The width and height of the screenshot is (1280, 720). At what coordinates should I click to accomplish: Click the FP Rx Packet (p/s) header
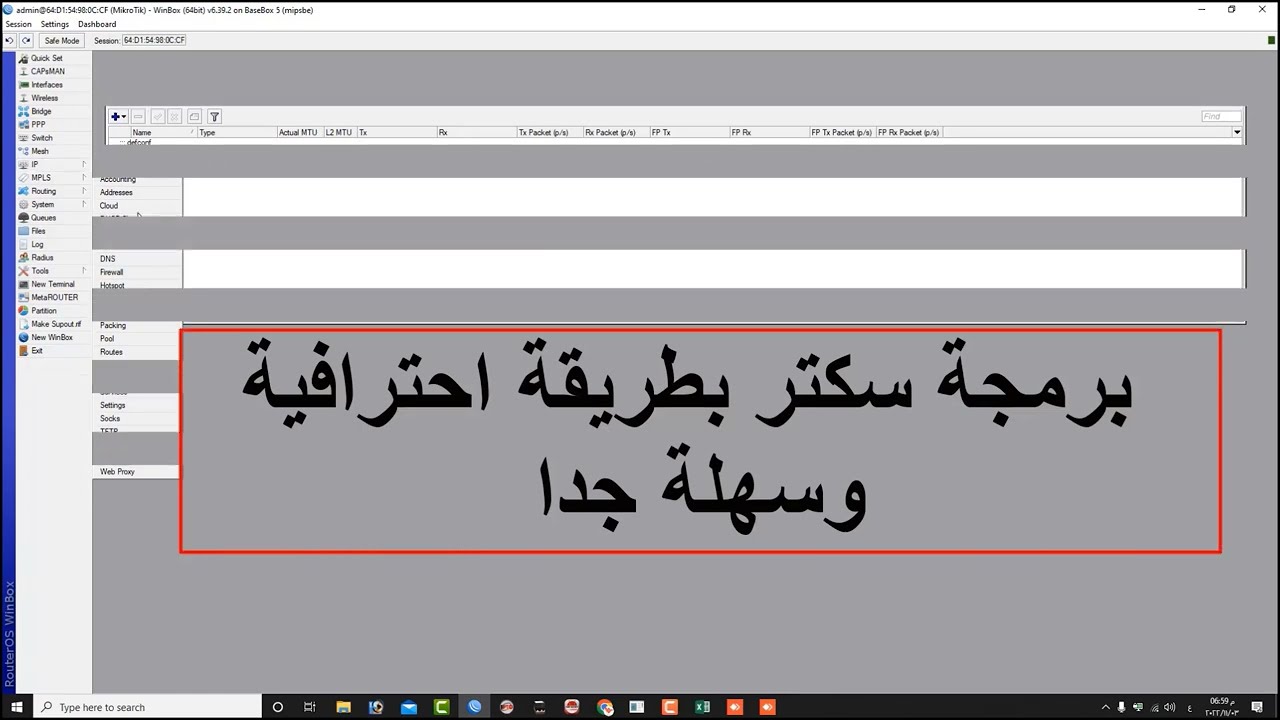[x=909, y=132]
